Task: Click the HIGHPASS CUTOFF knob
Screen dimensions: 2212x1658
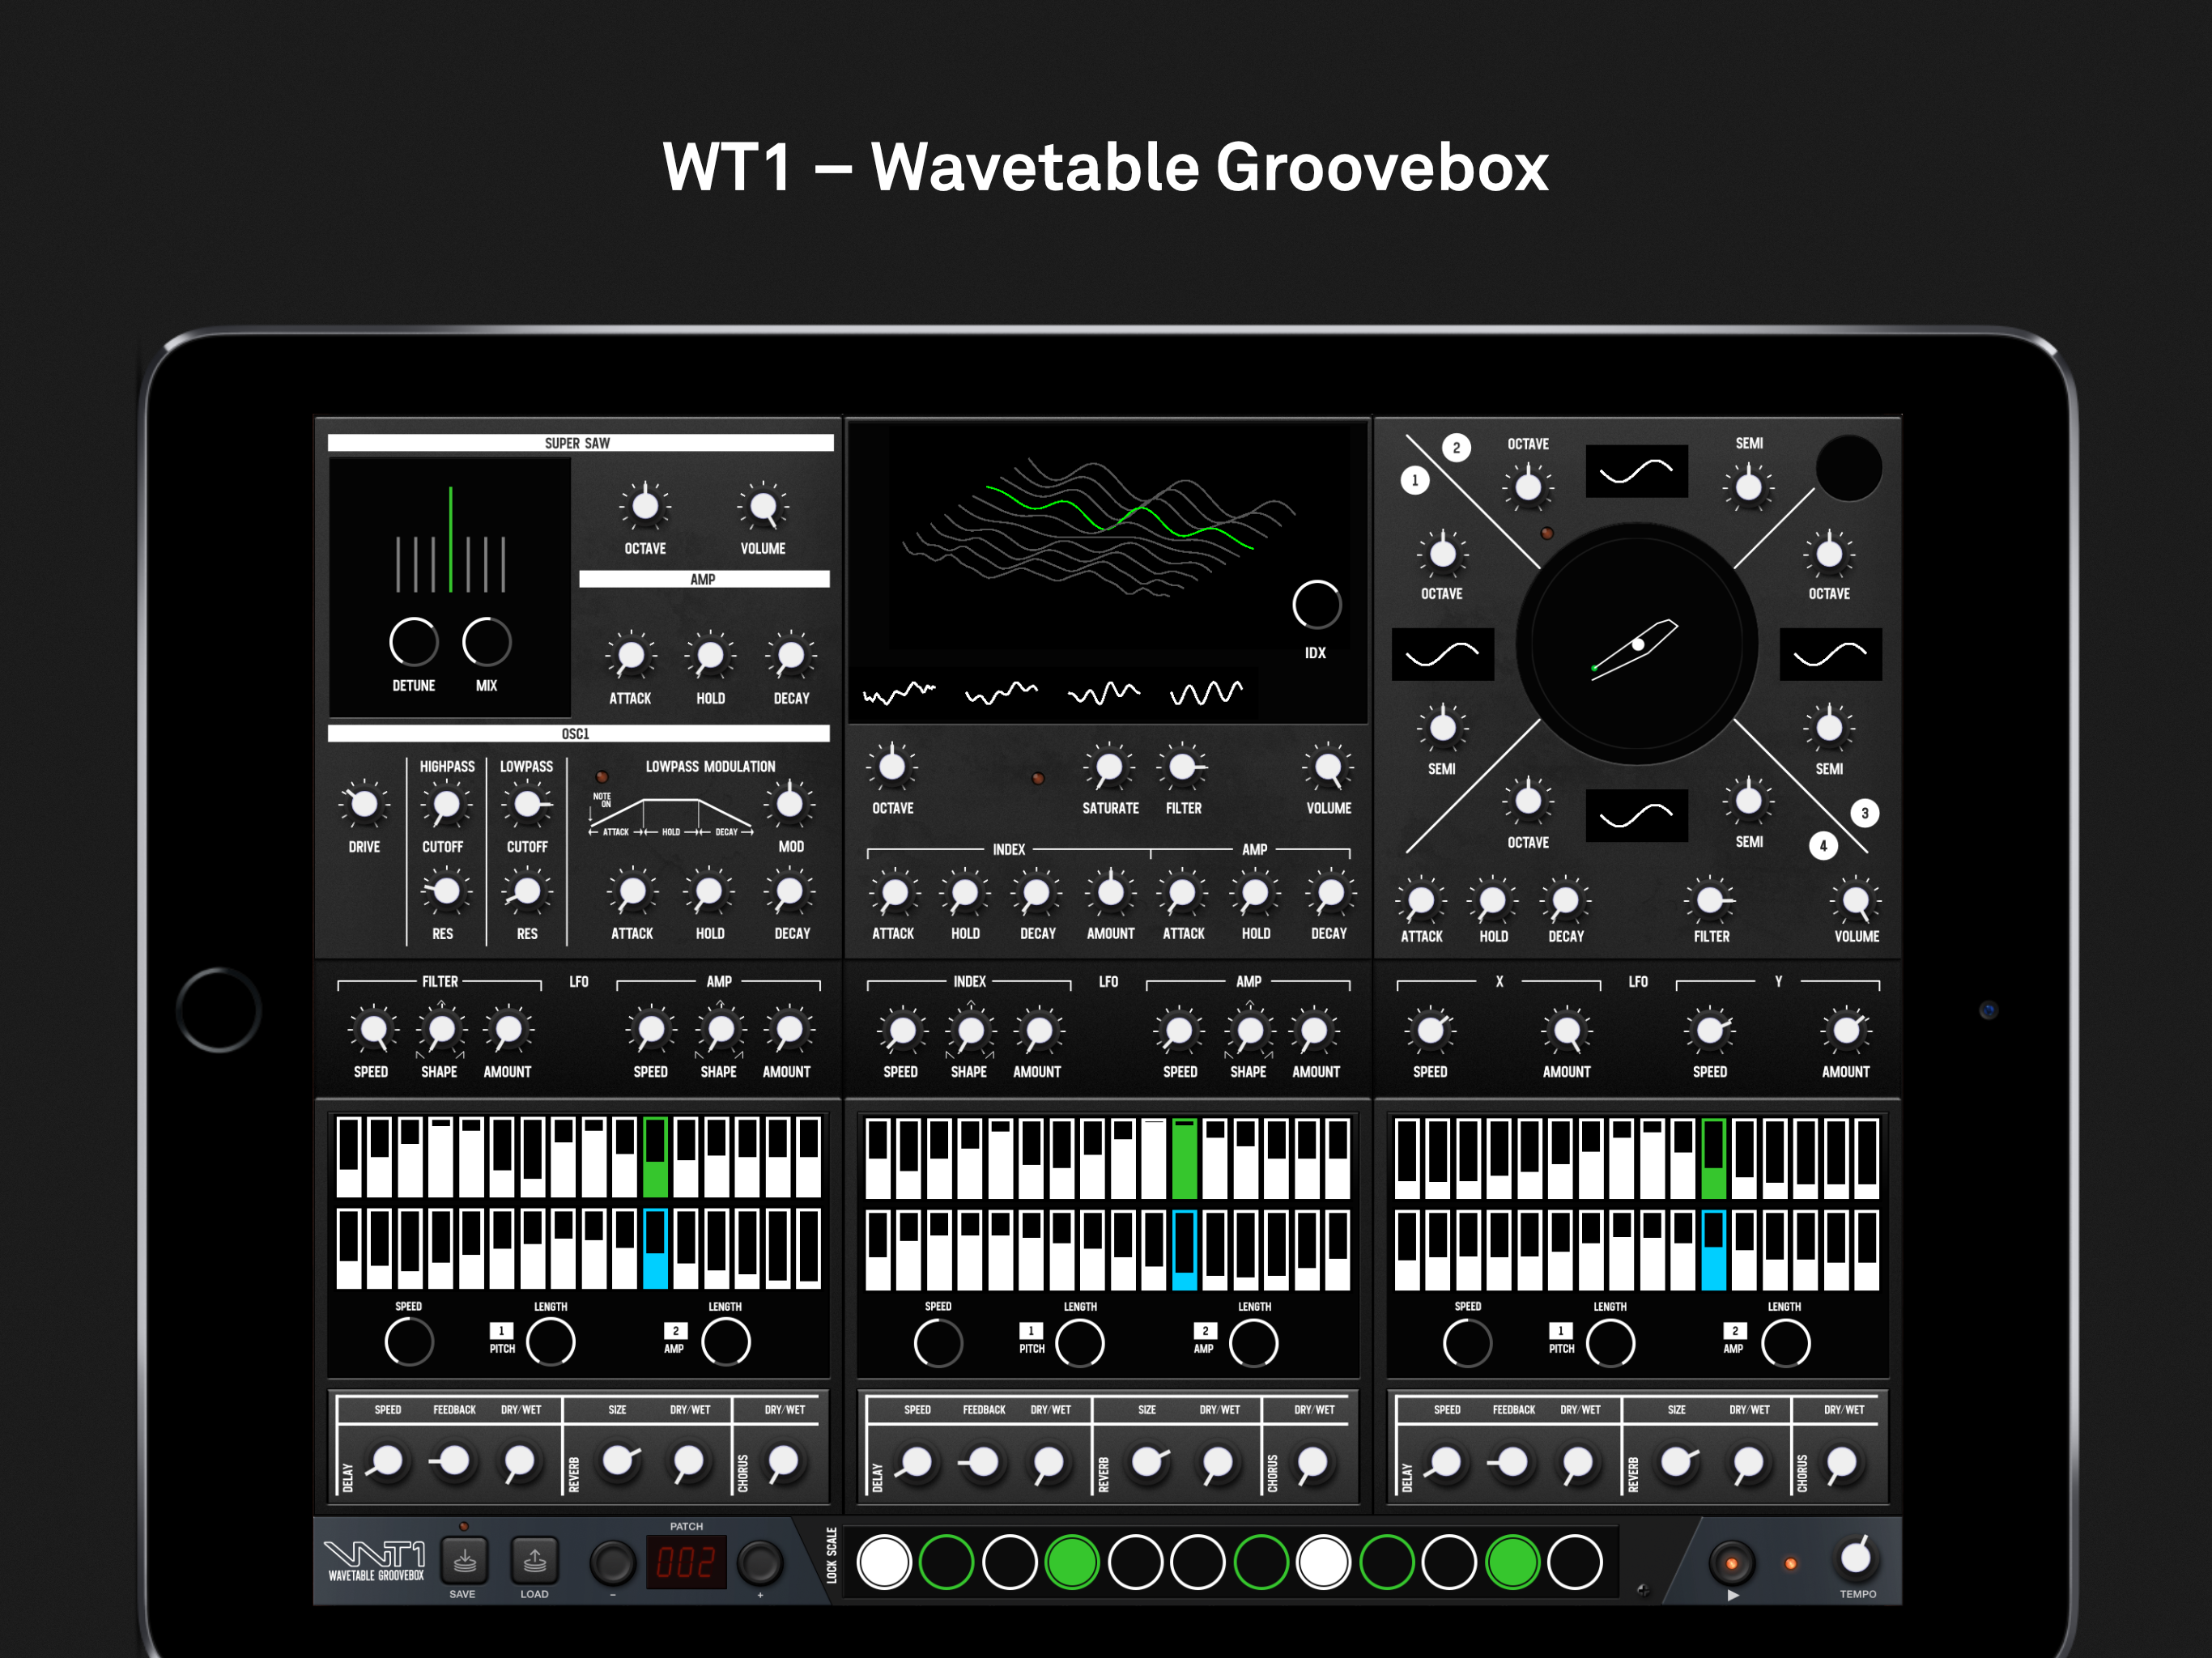Action: [x=446, y=804]
